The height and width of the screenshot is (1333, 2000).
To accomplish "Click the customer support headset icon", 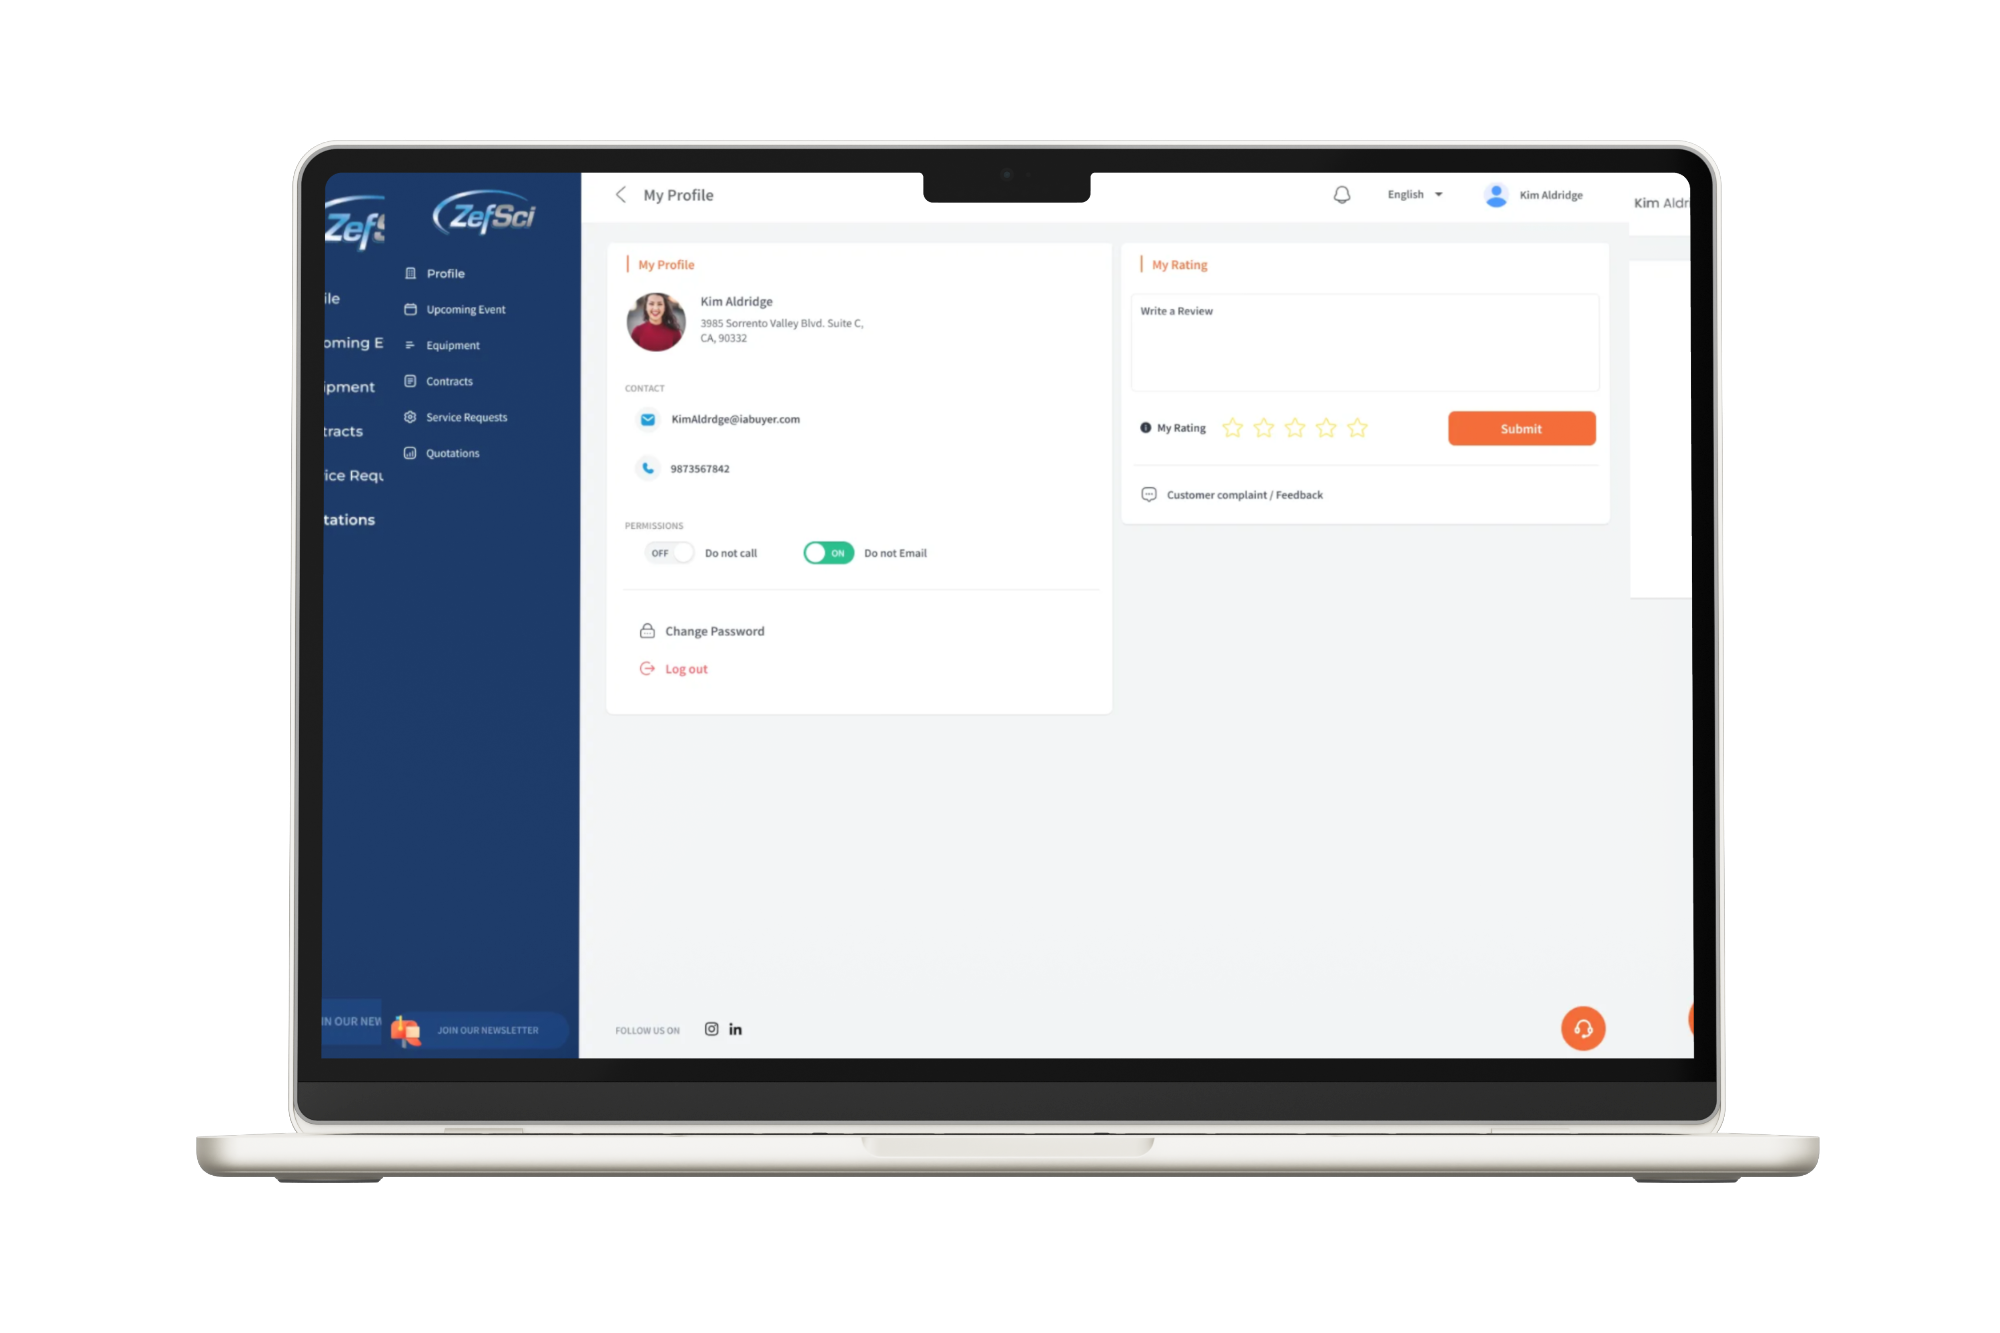I will point(1584,1030).
